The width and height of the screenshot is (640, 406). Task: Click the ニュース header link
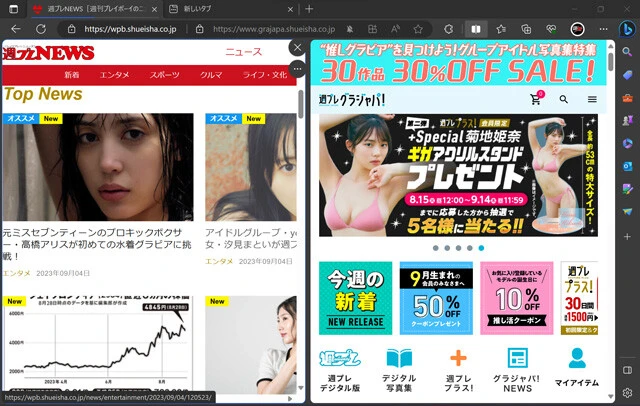pos(243,52)
